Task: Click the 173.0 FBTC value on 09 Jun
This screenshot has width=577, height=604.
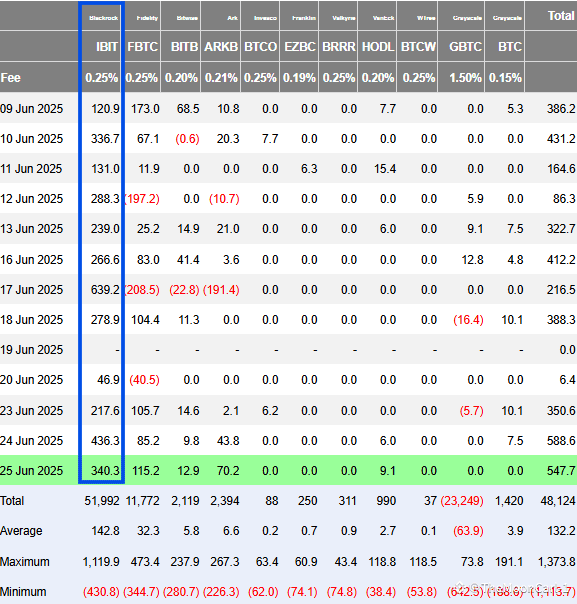Action: click(x=145, y=109)
